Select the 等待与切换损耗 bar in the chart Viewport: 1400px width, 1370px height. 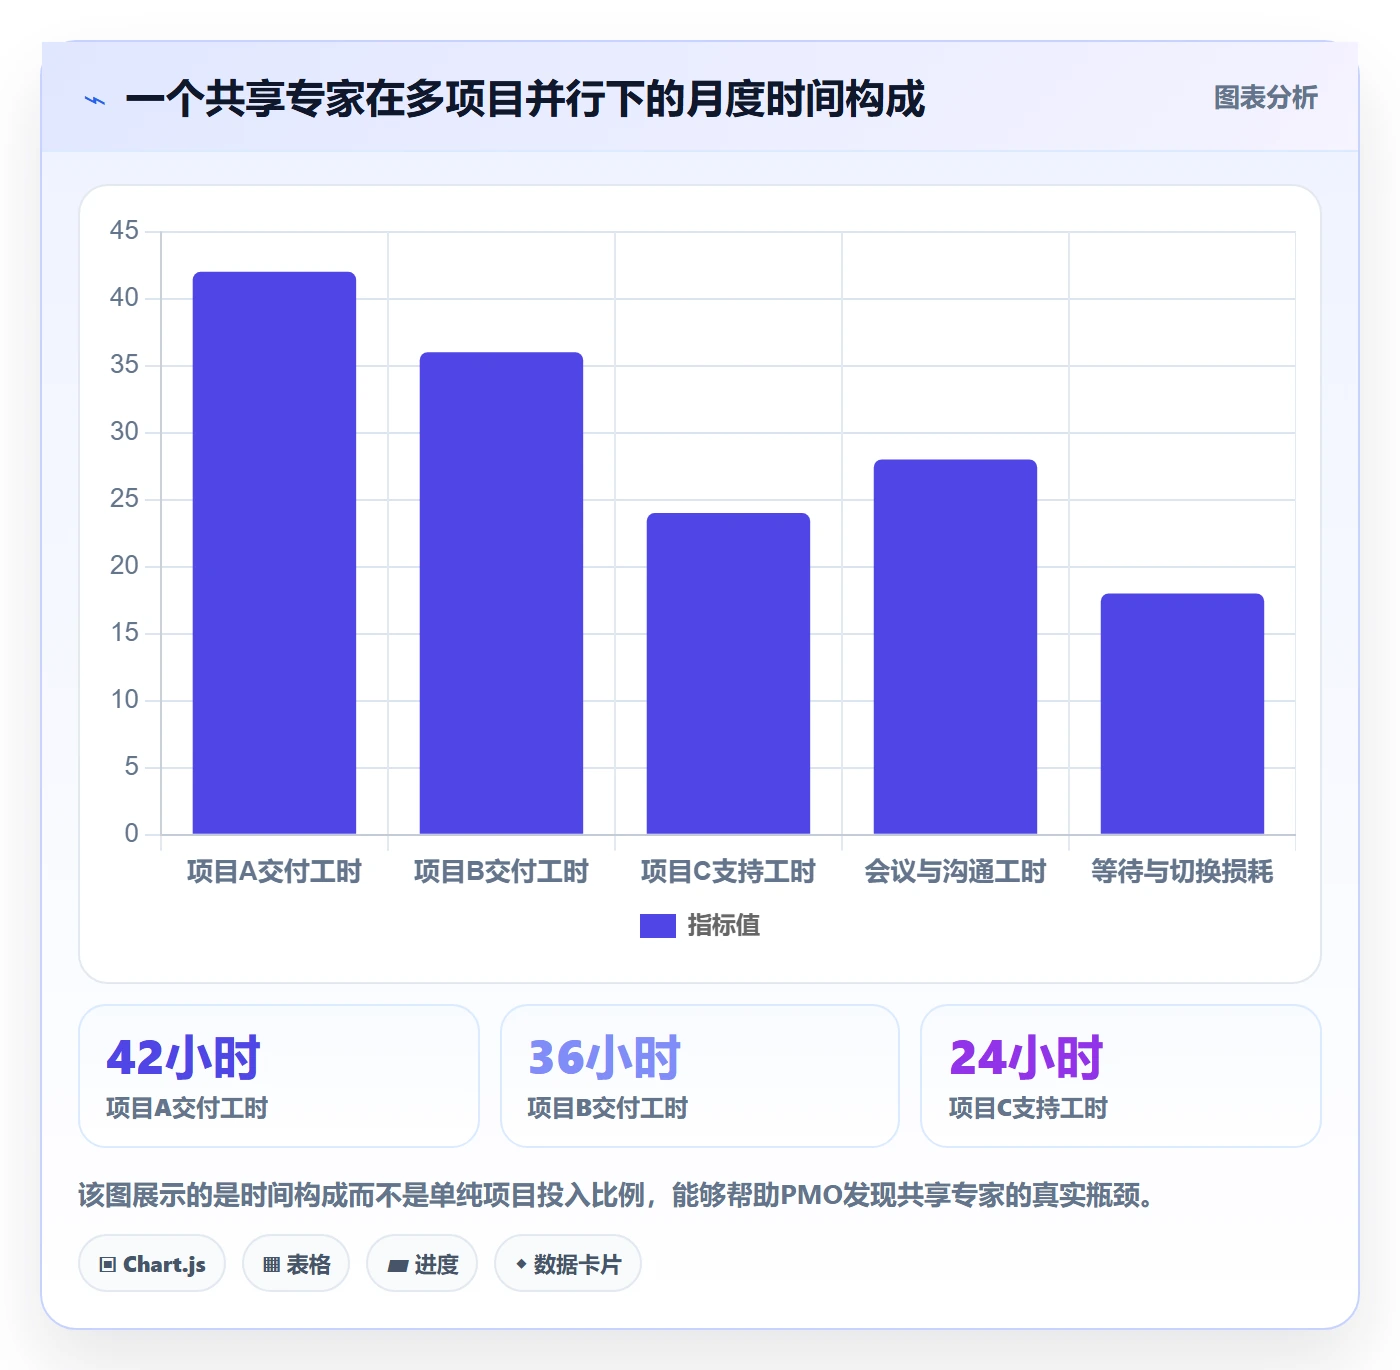[1182, 714]
